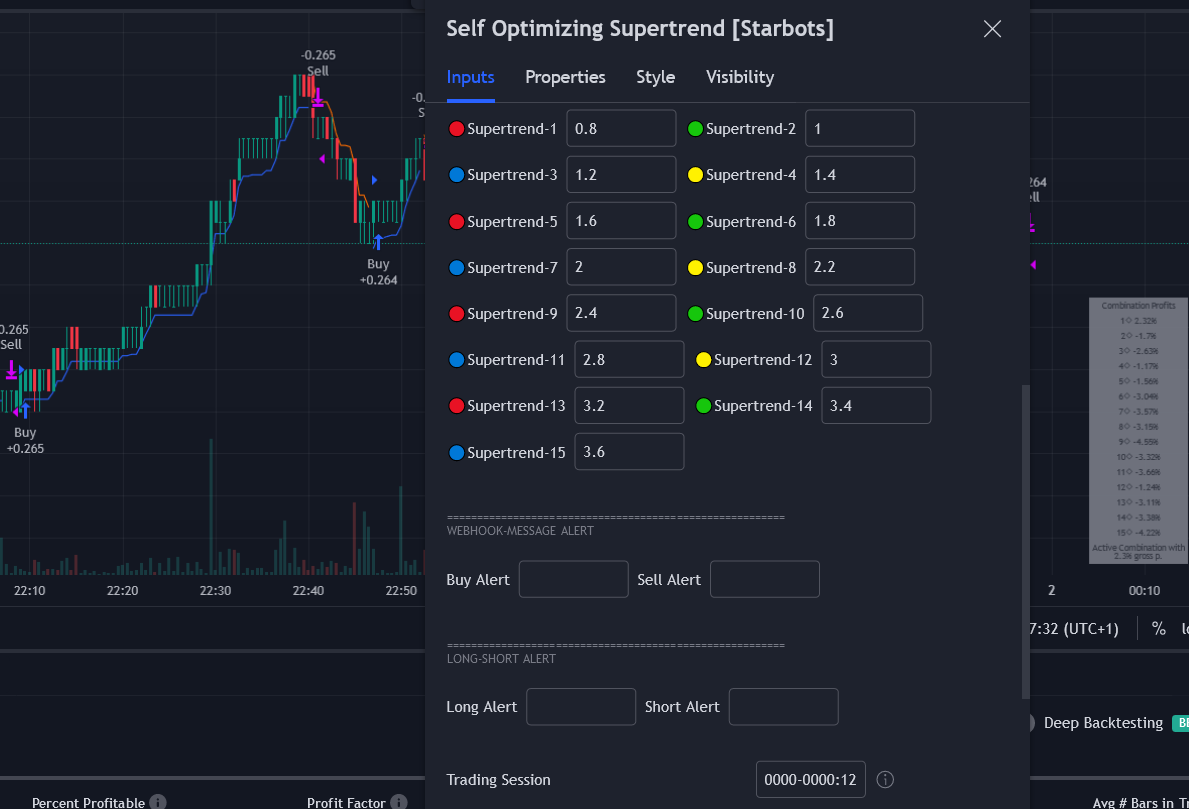1189x809 pixels.
Task: Click the Profit Factor metric label
Action: pyautogui.click(x=346, y=802)
